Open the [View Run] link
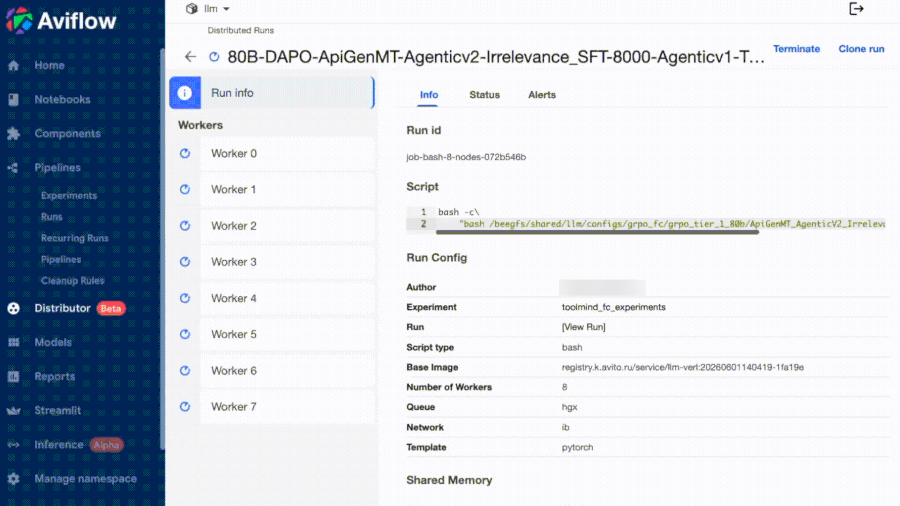 [583, 327]
